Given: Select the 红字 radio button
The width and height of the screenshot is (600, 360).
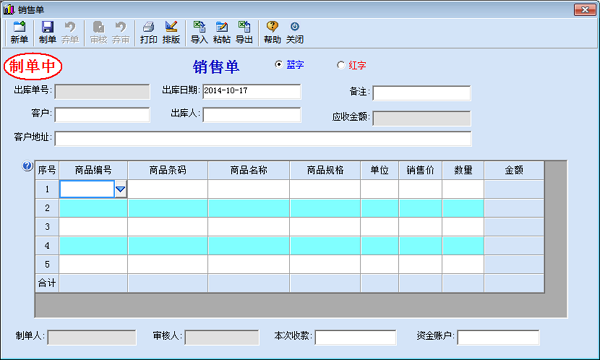Looking at the screenshot, I should (341, 65).
